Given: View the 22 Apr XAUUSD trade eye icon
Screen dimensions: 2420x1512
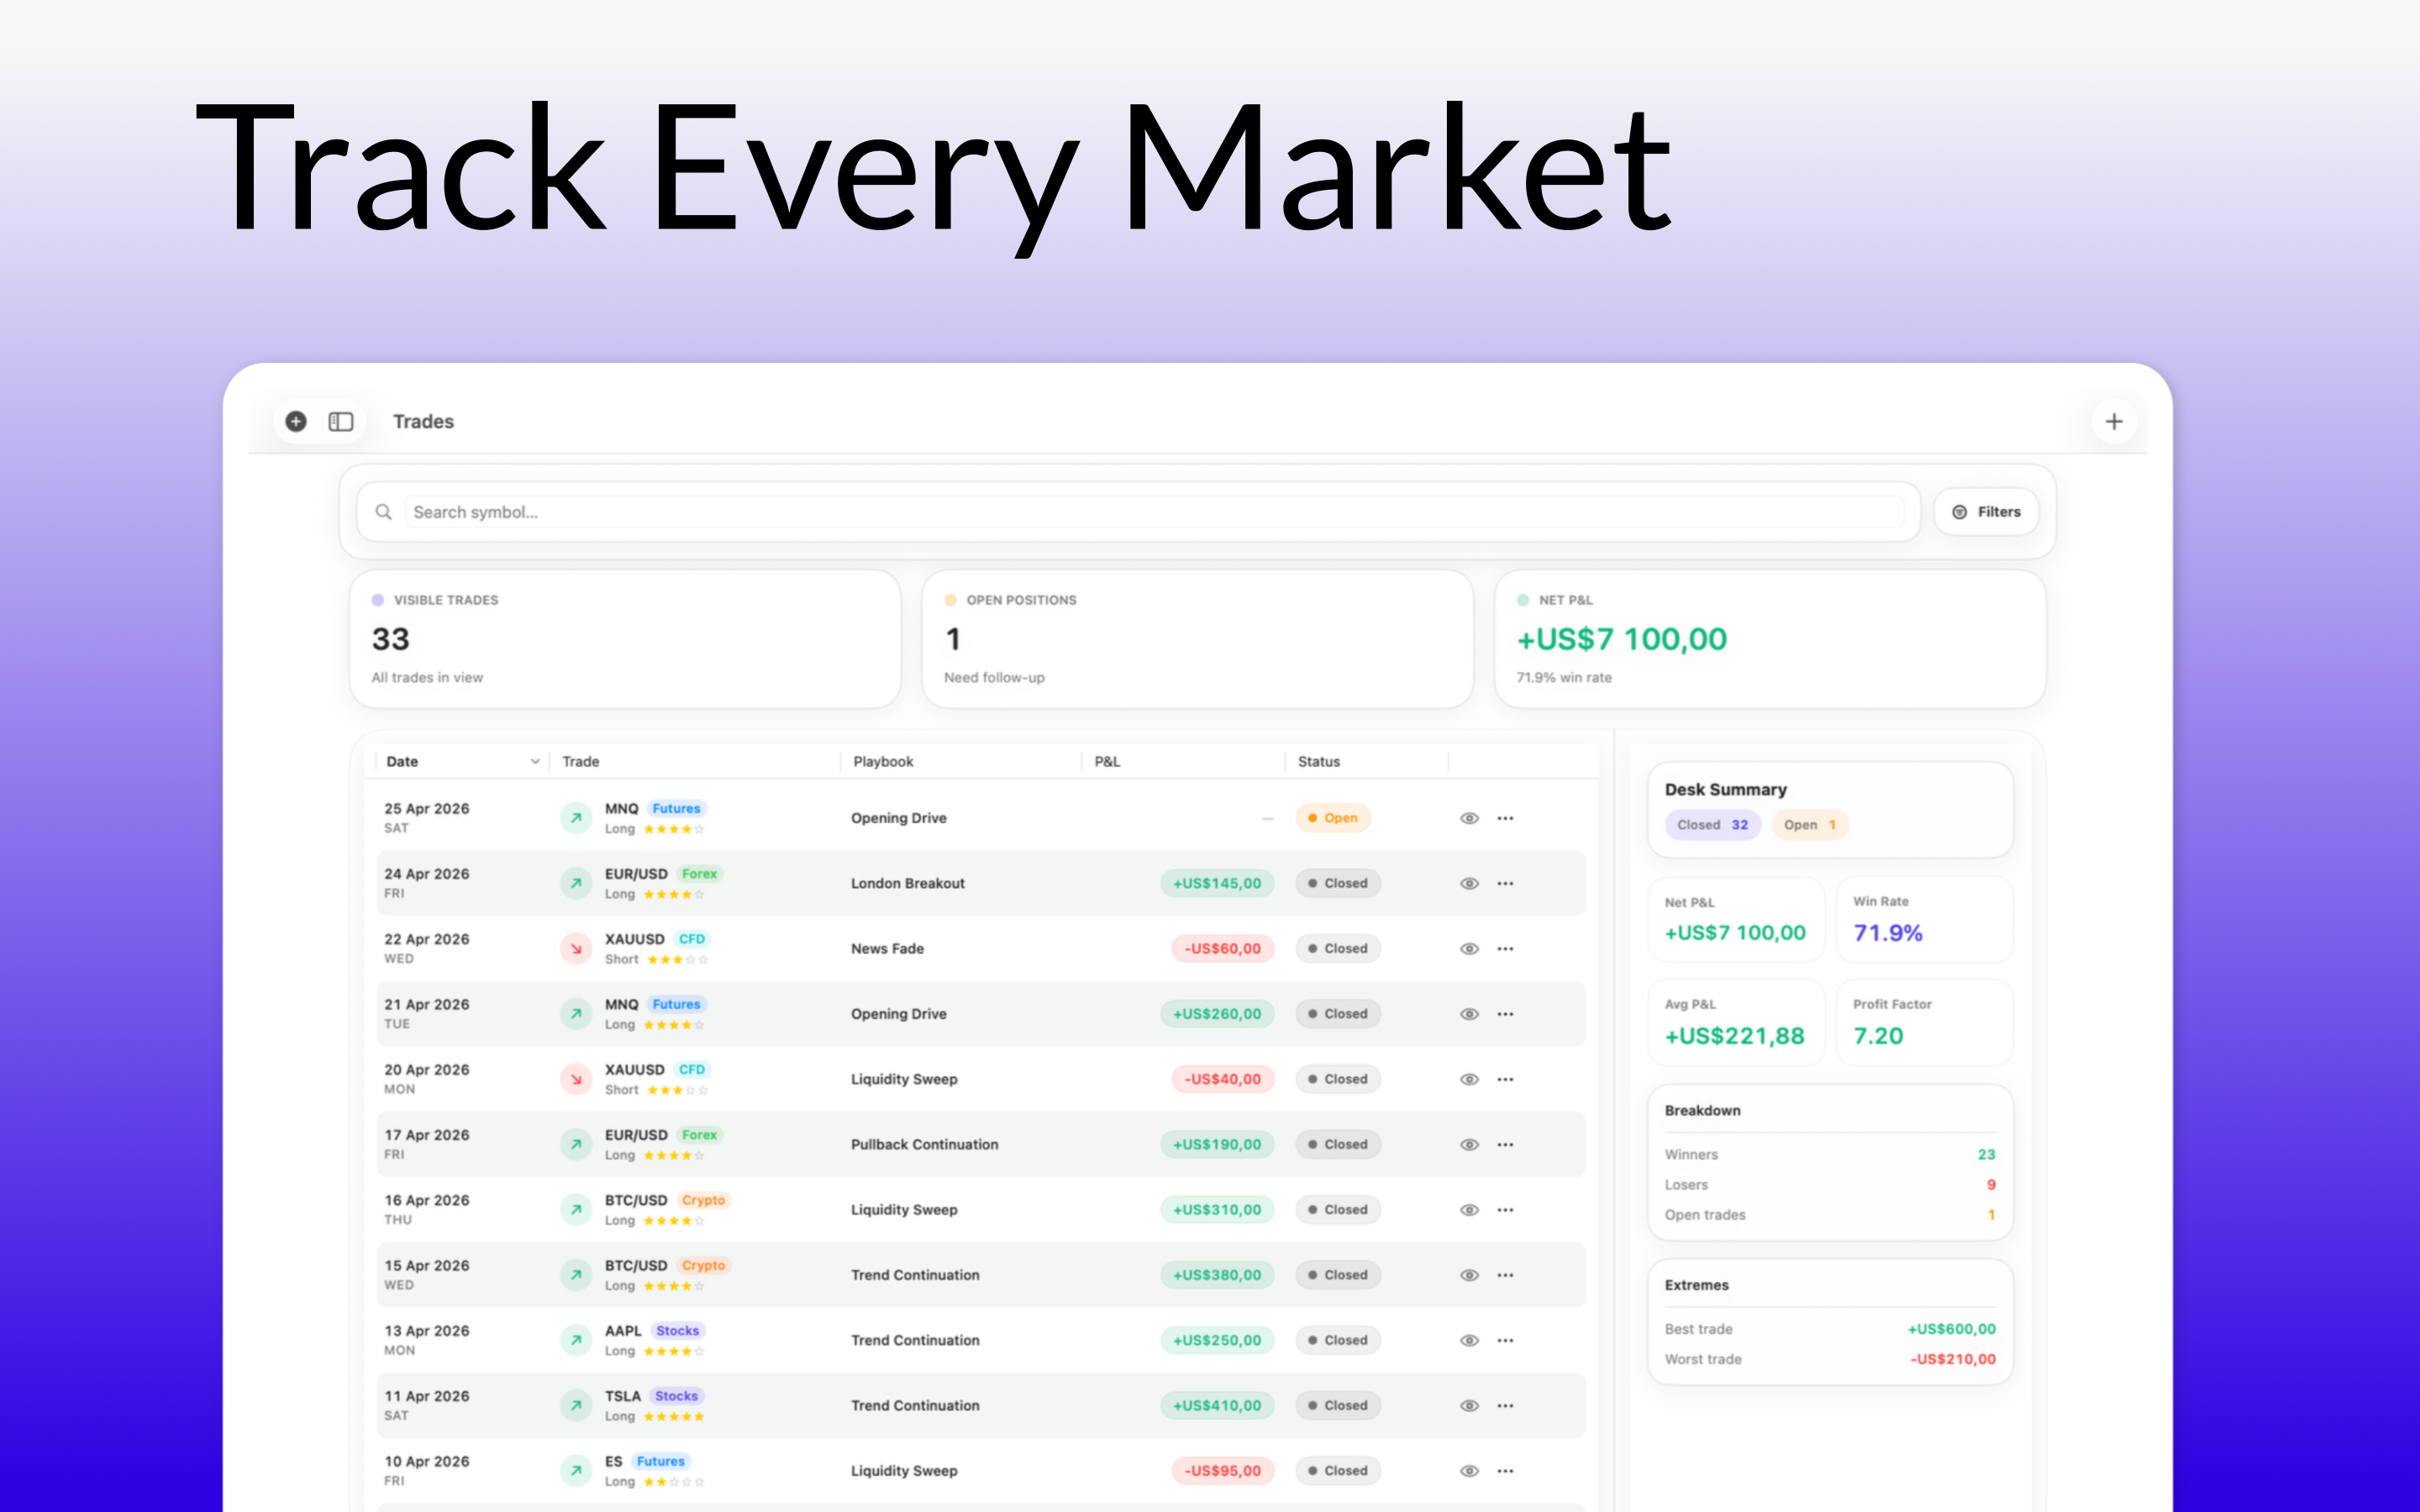Looking at the screenshot, I should [x=1469, y=949].
